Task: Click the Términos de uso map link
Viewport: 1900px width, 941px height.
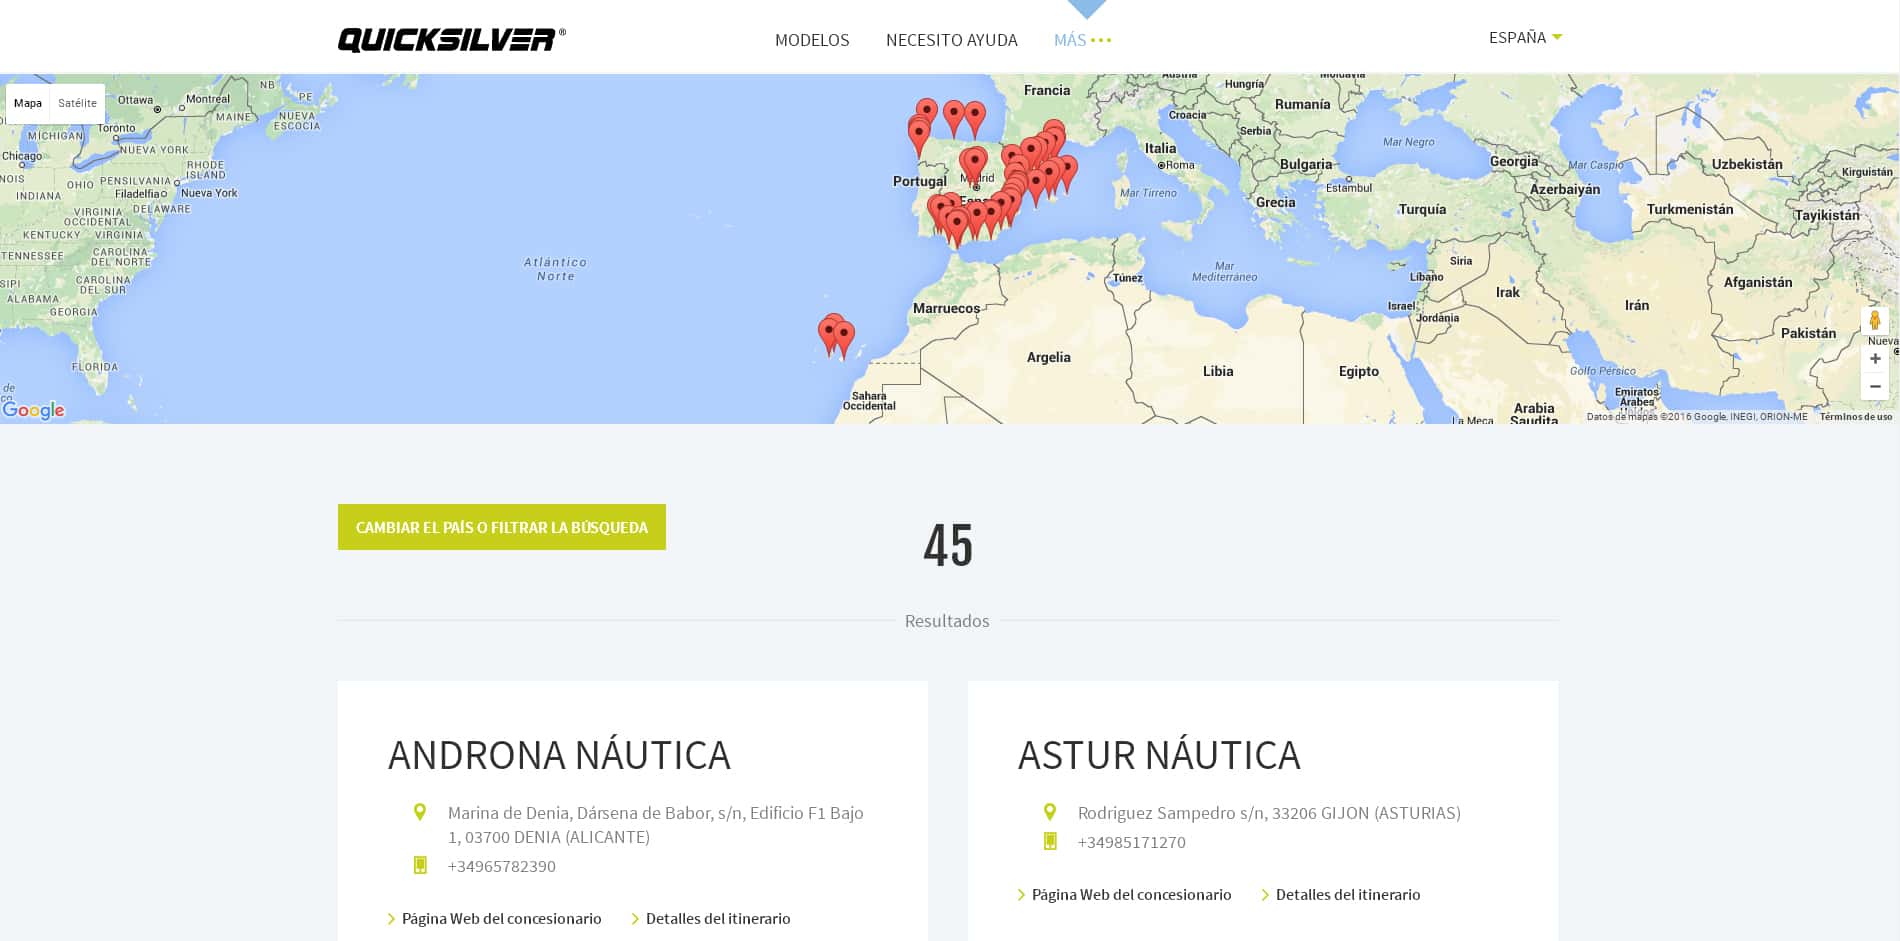Action: [x=1855, y=417]
